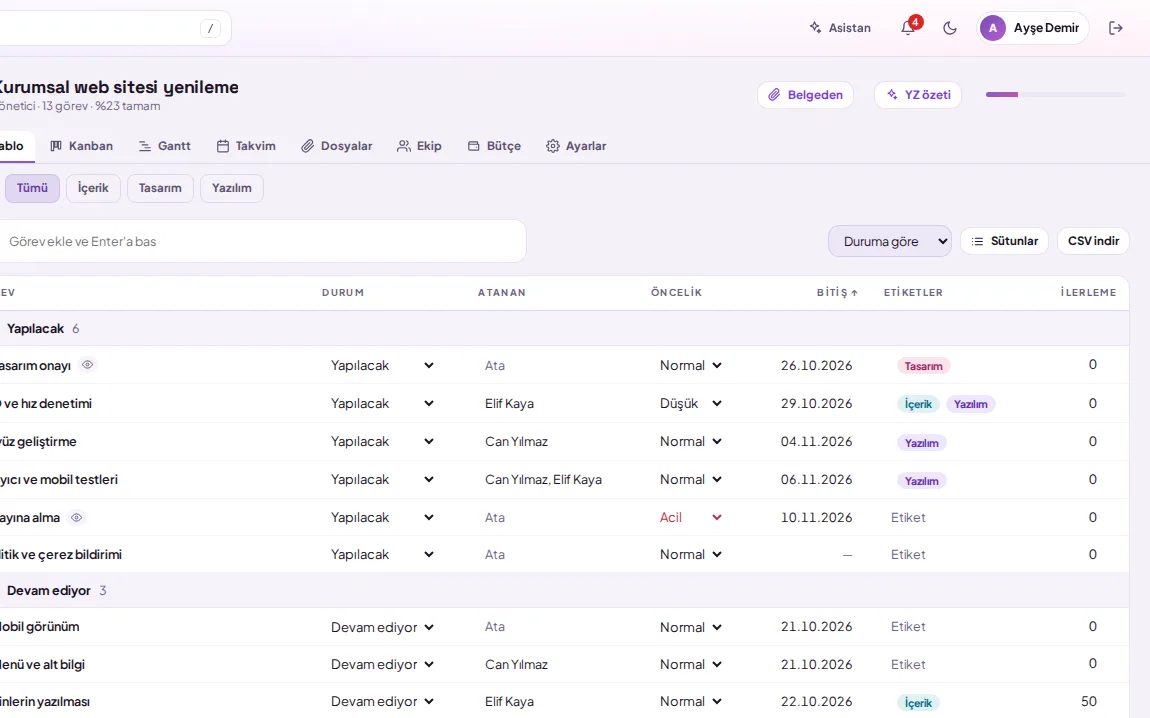Click the Takvim tab calendar icon
This screenshot has width=1150, height=718.
(x=223, y=146)
